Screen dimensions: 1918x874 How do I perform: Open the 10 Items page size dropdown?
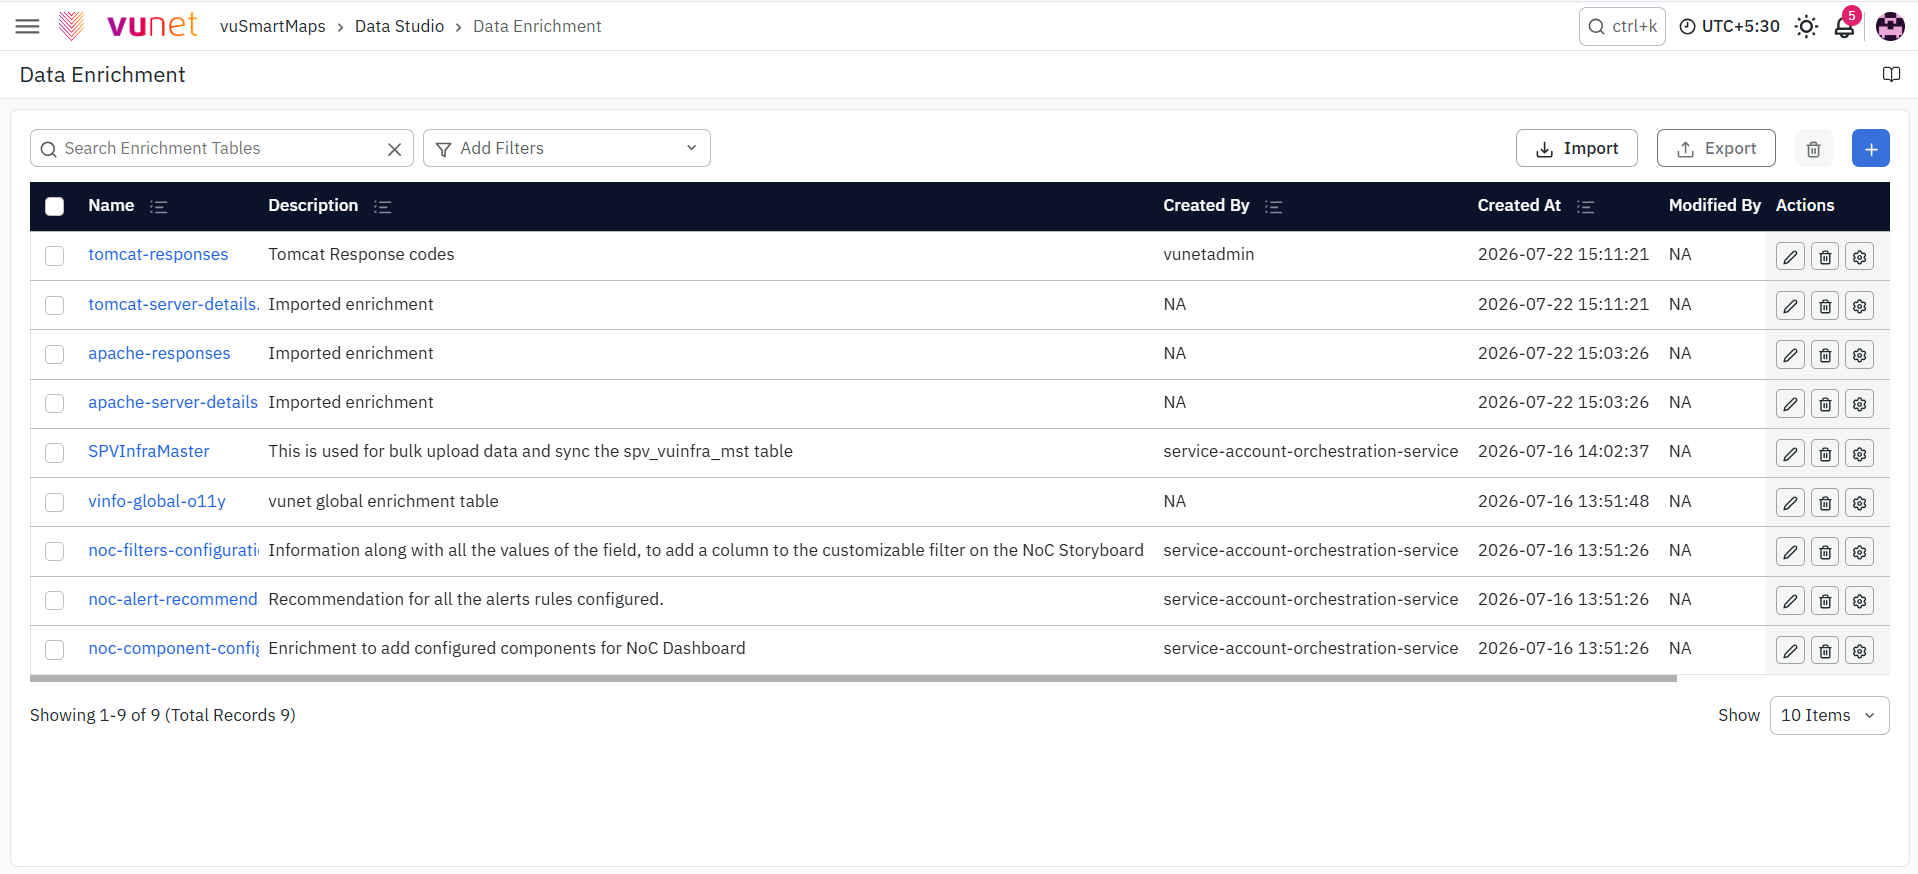1829,715
